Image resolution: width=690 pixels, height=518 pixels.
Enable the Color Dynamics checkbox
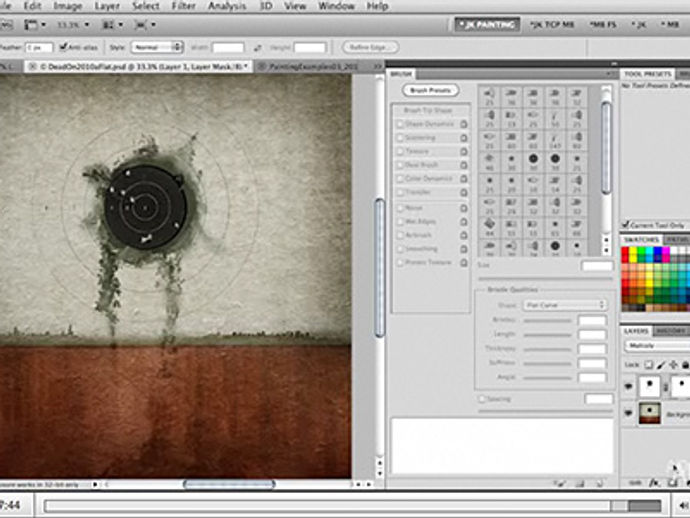[400, 179]
